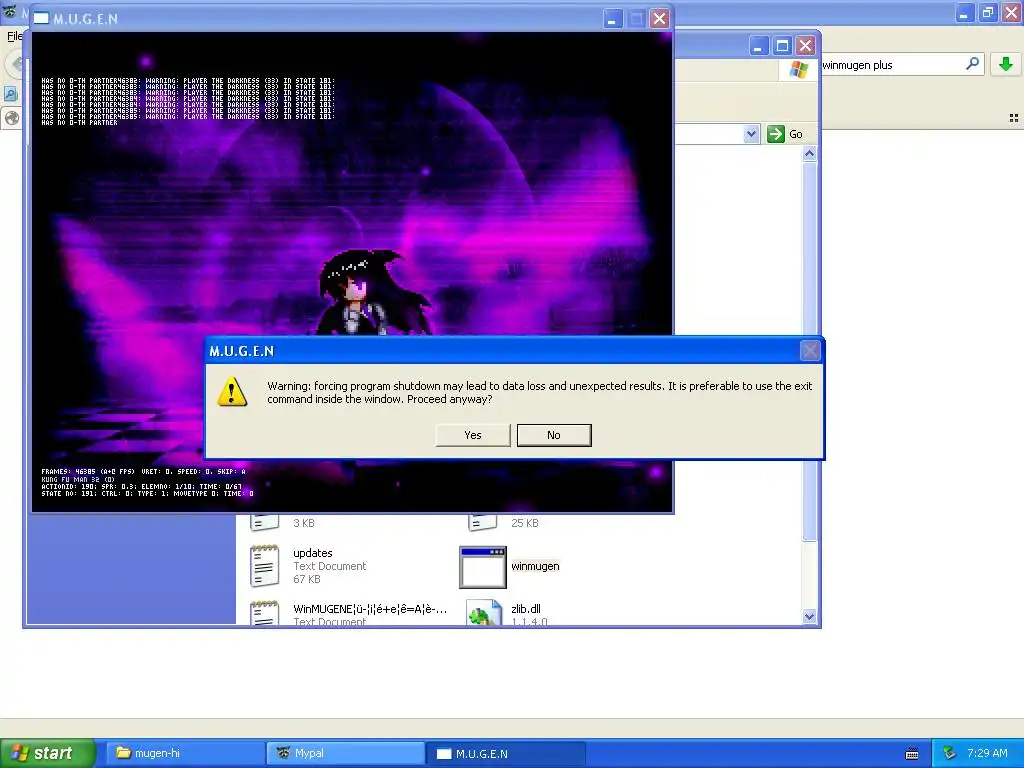Close the M.U.G.E.N game window
This screenshot has height=768, width=1024.
(x=660, y=18)
